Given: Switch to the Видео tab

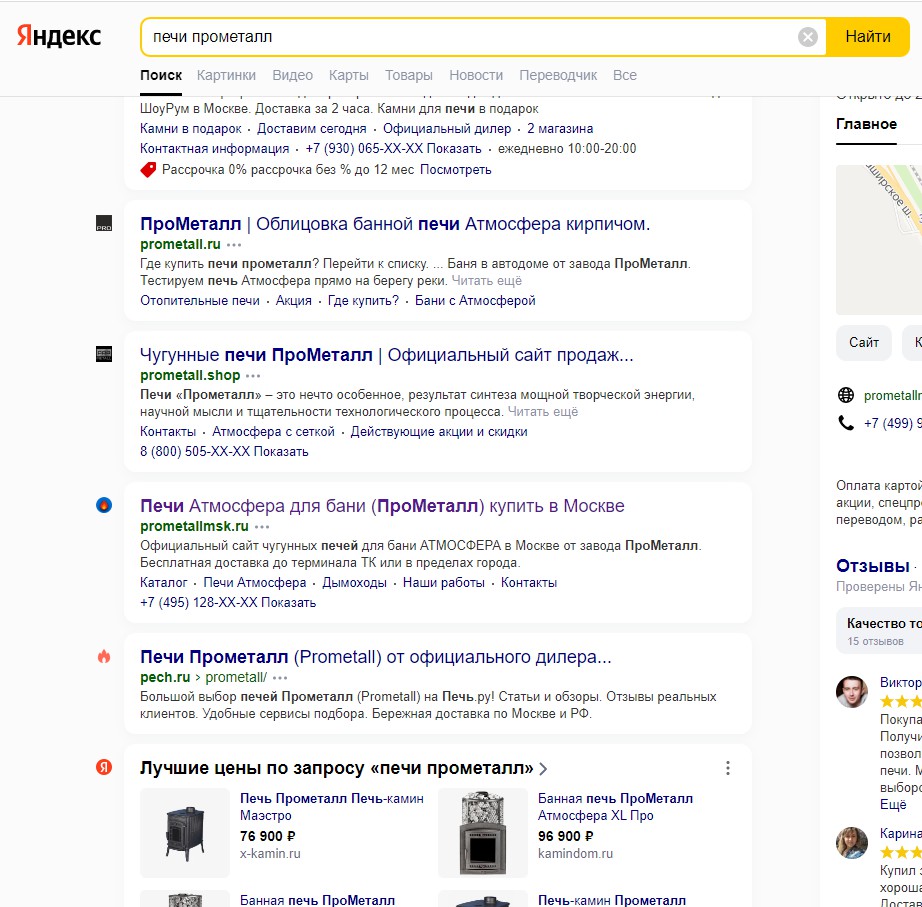Looking at the screenshot, I should coord(292,75).
